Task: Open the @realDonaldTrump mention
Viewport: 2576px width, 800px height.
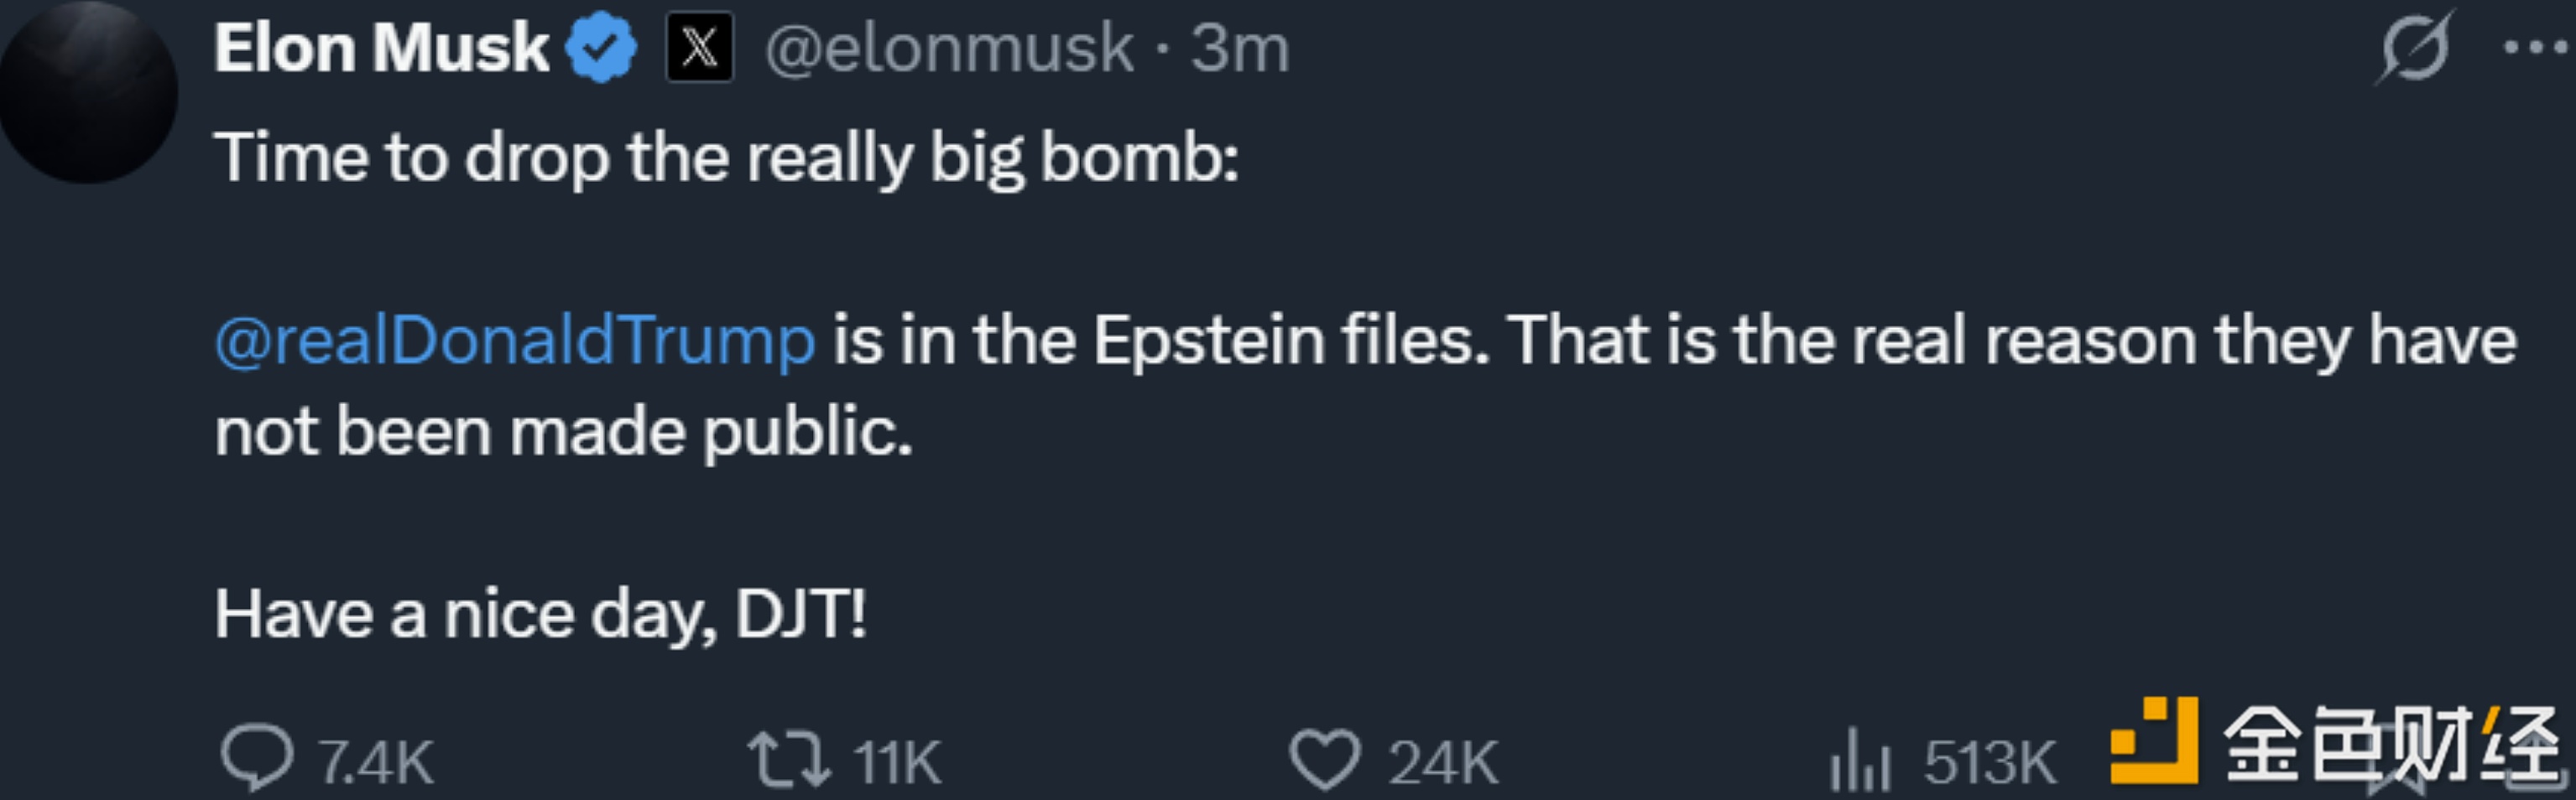Action: (x=515, y=341)
